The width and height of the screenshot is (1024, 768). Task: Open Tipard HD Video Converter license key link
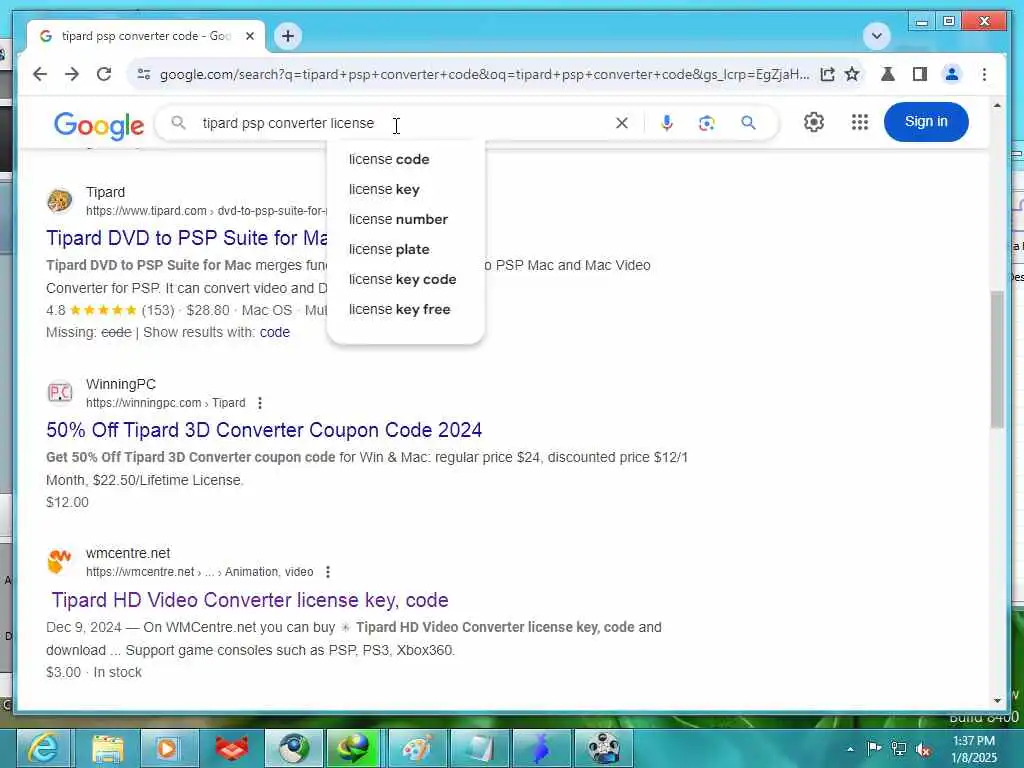click(249, 600)
